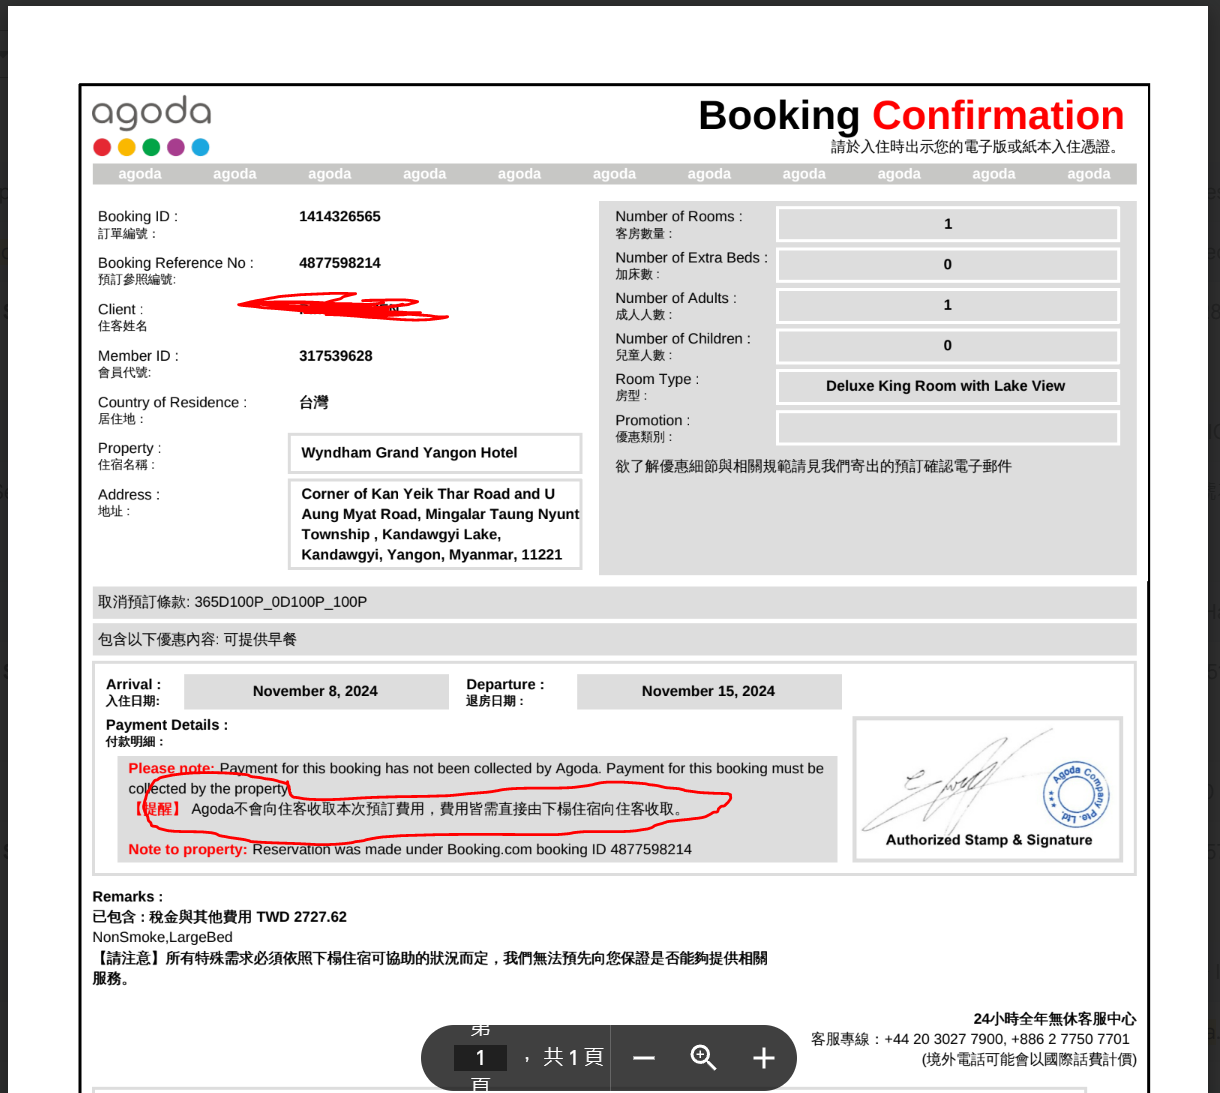Click the '【請注意】' special request notice
Viewport: 1220px width, 1093px height.
pyautogui.click(x=430, y=968)
